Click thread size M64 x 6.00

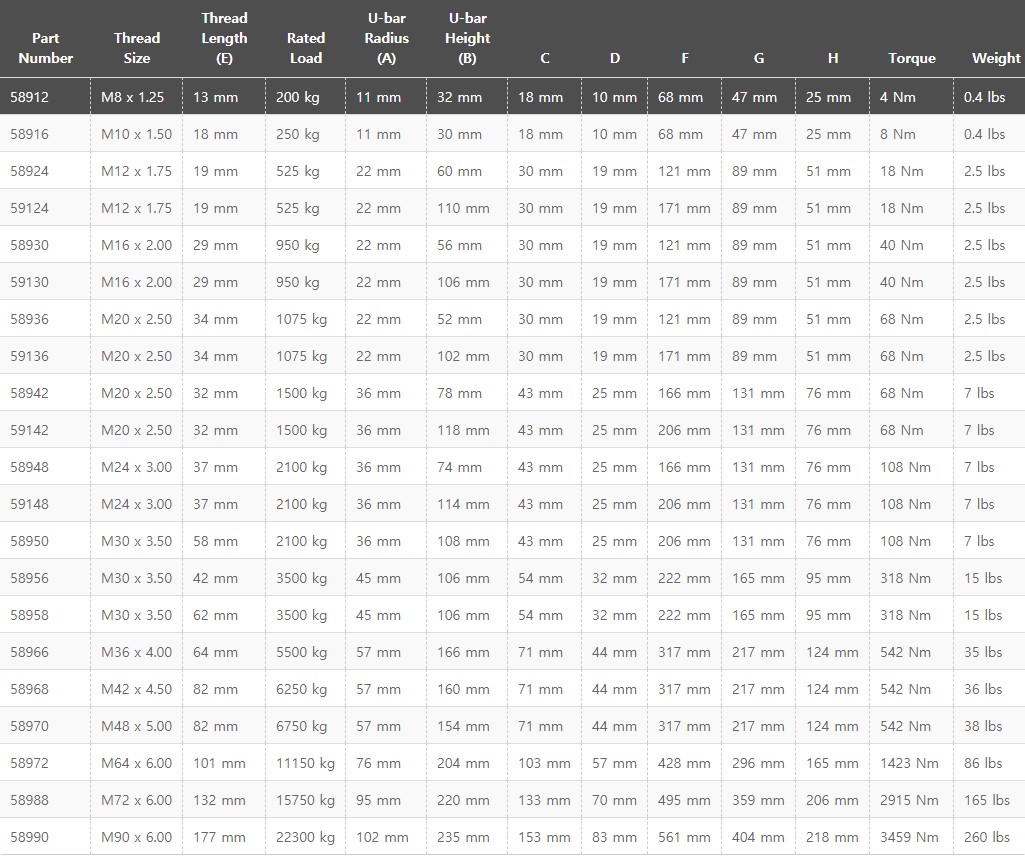tap(137, 763)
